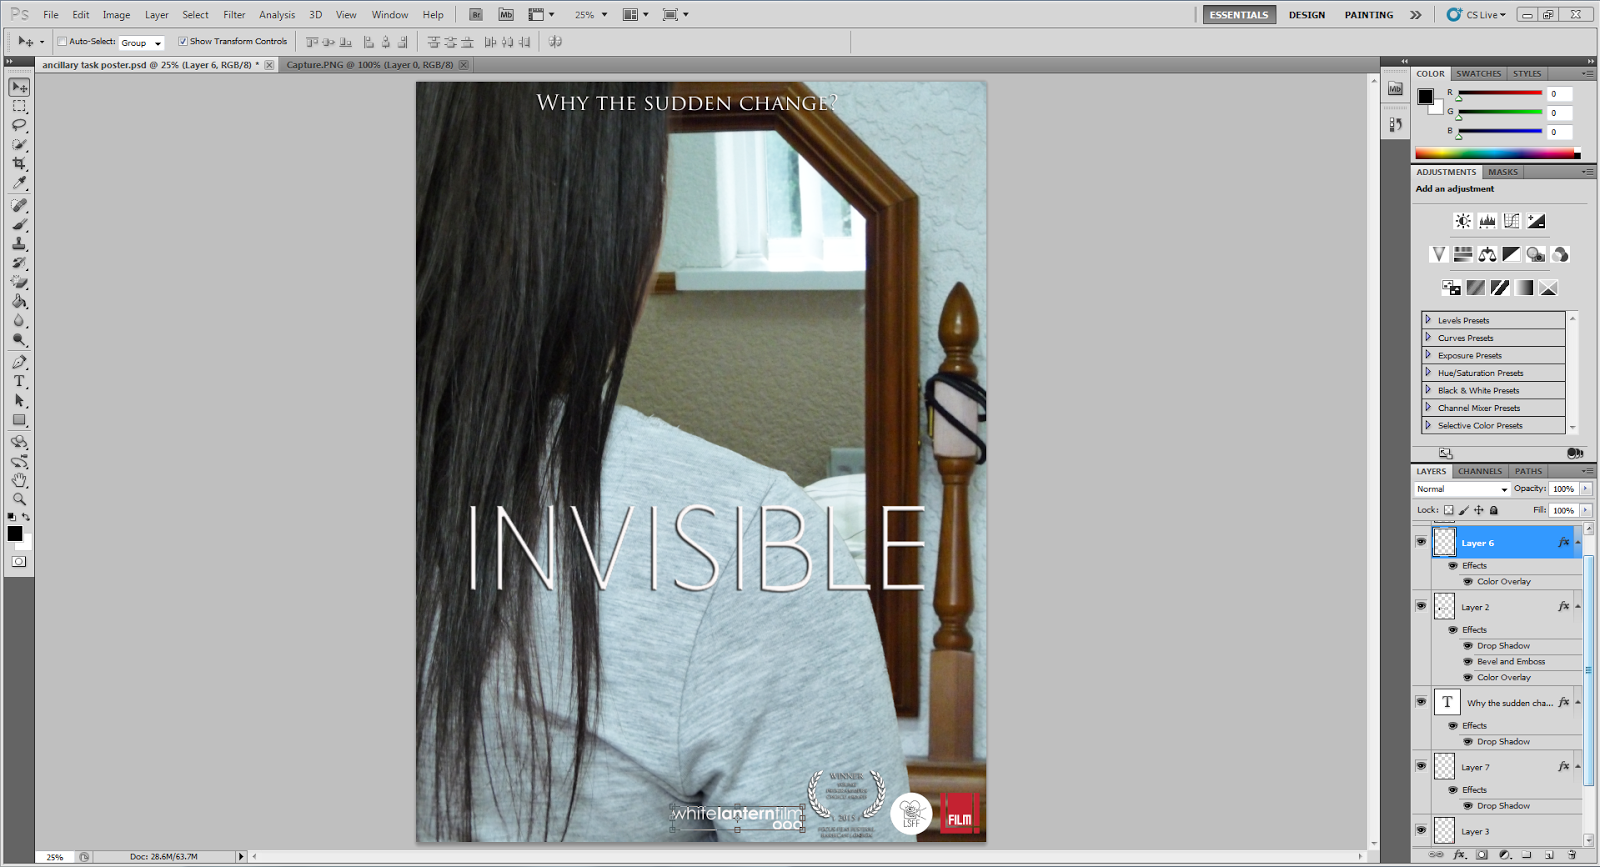Open the Masks panel tab

click(1503, 172)
